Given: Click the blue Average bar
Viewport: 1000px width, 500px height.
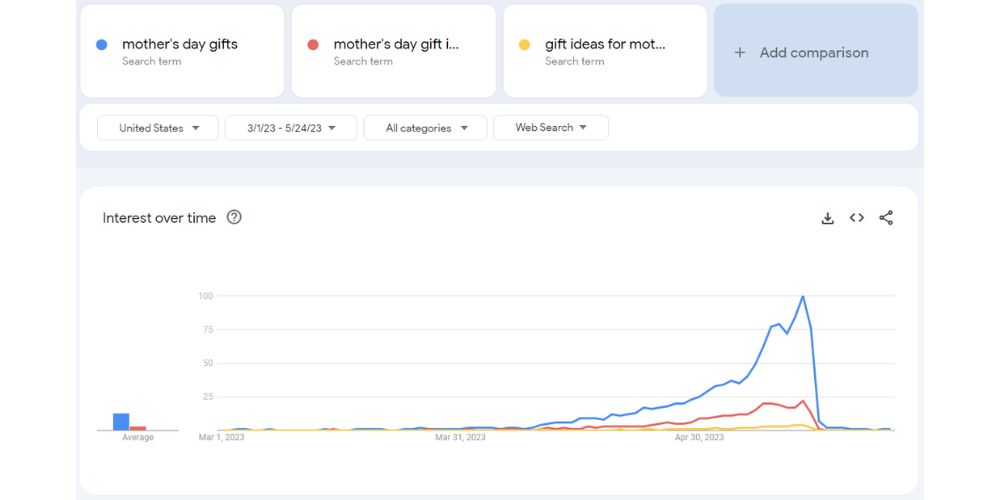Looking at the screenshot, I should (x=121, y=422).
